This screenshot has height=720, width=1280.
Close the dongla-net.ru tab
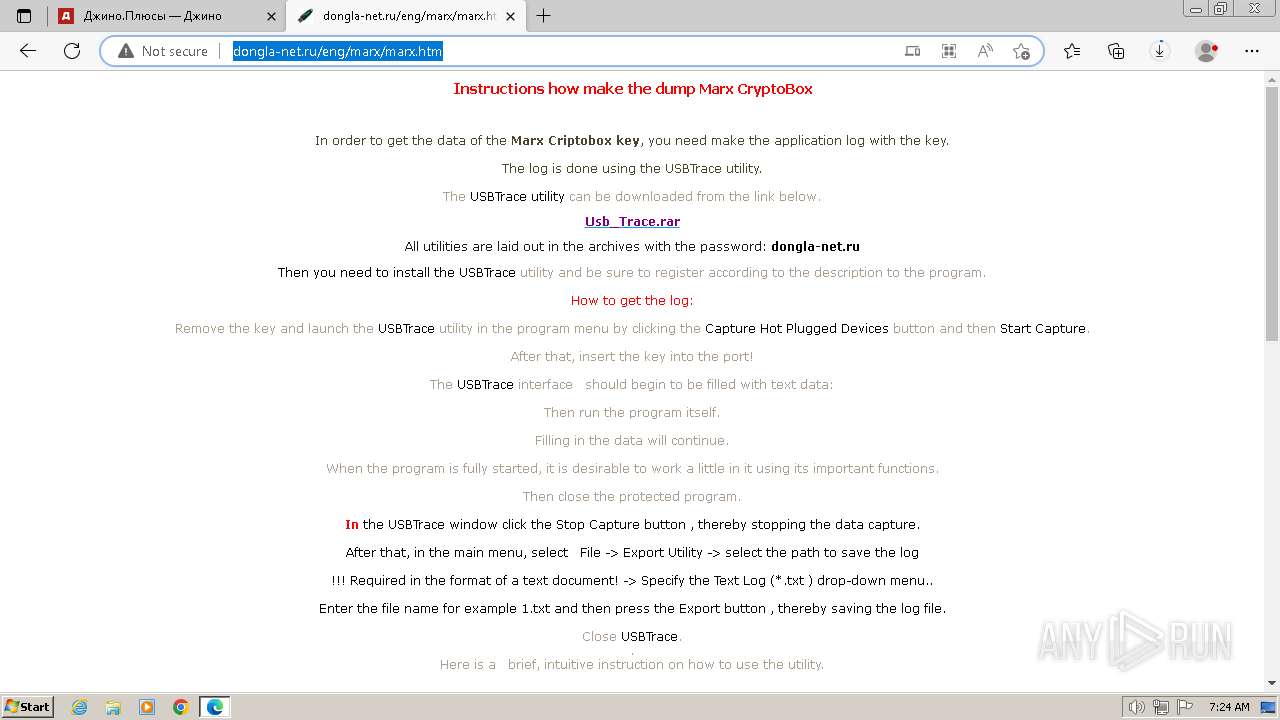(511, 16)
